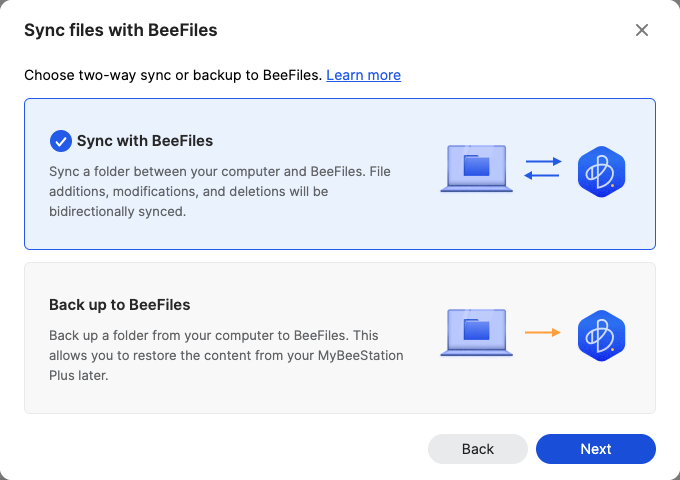Select the Back up to BeeFiles option

click(340, 338)
